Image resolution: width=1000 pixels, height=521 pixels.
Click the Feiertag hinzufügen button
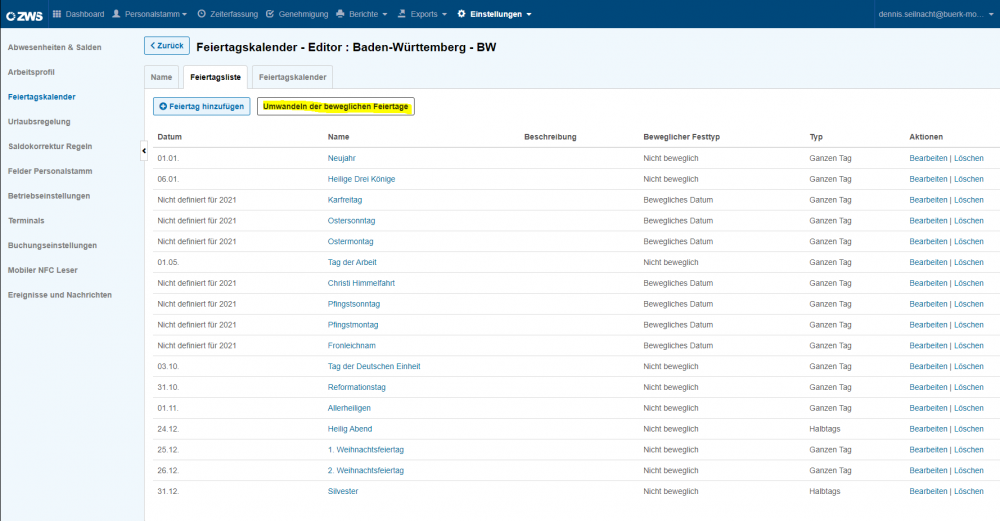[x=202, y=106]
